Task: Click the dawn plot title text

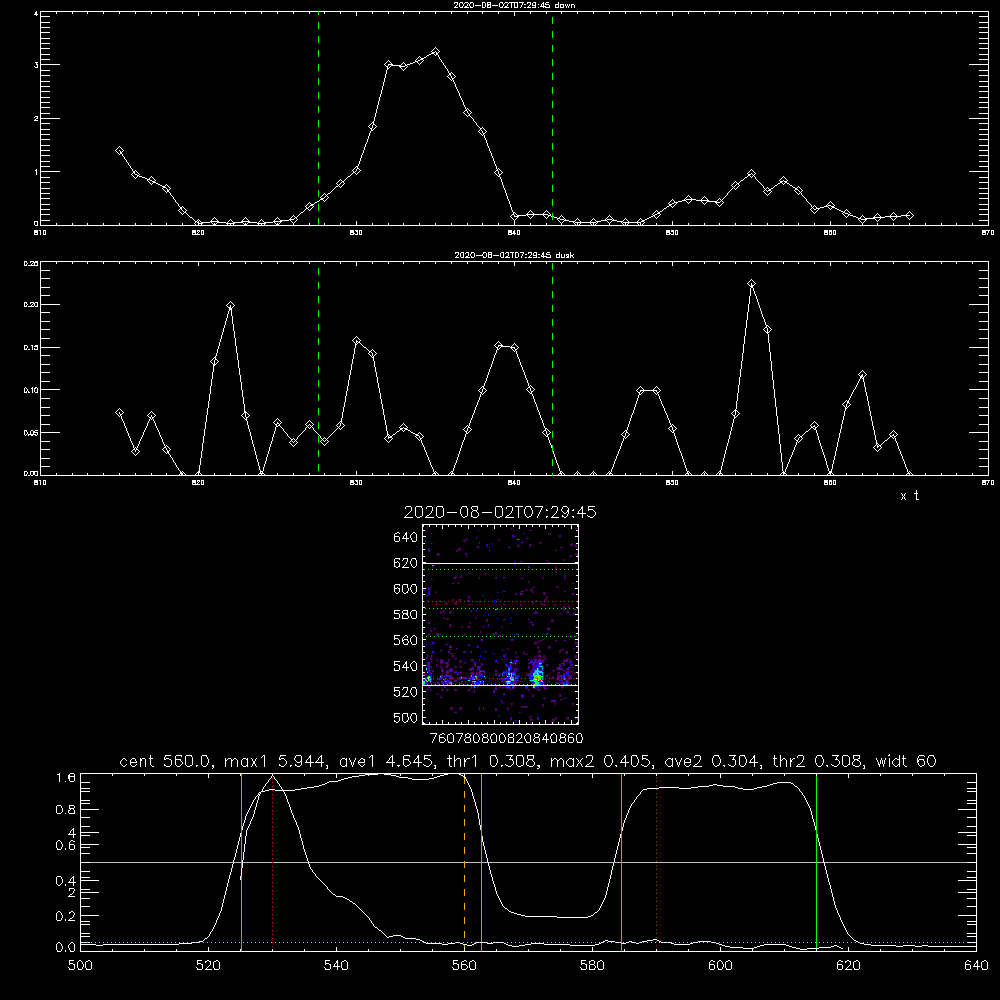Action: (514, 5)
